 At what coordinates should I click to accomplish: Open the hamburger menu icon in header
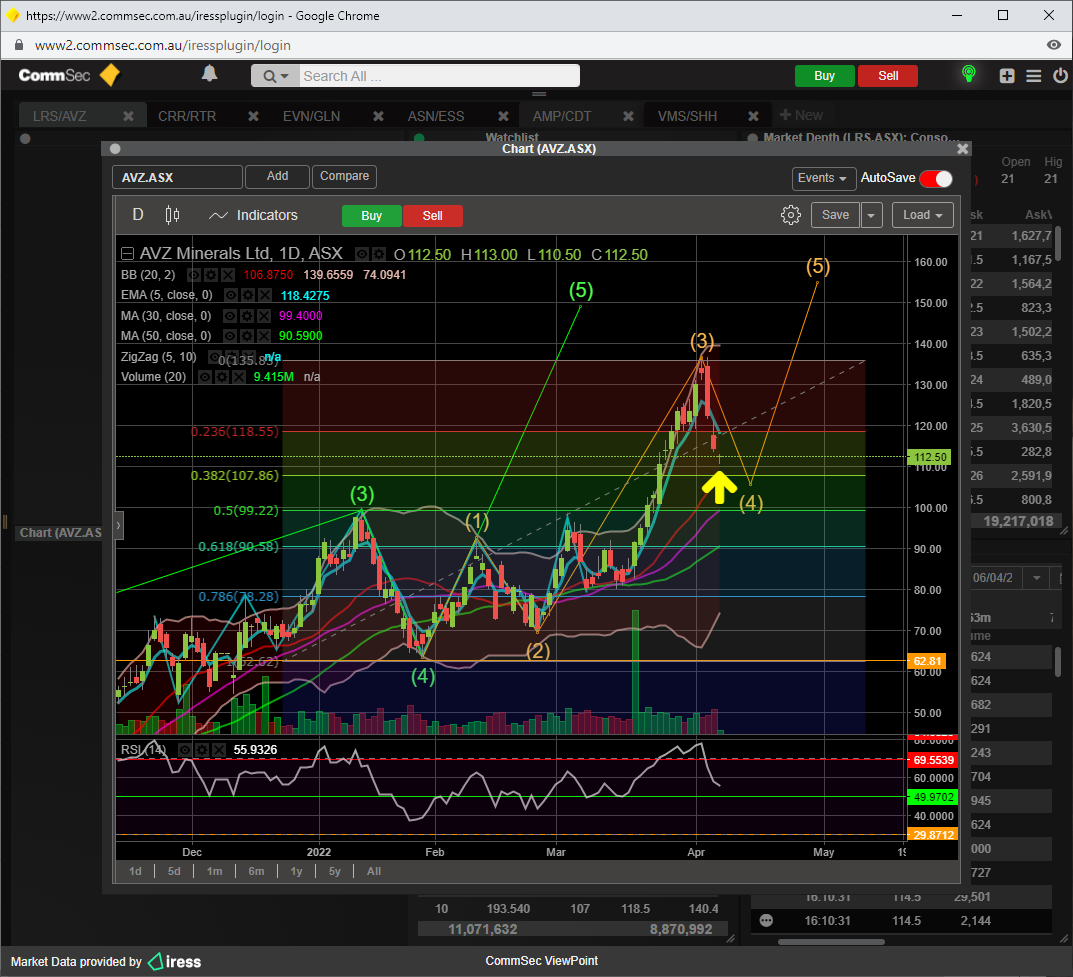pos(1033,75)
